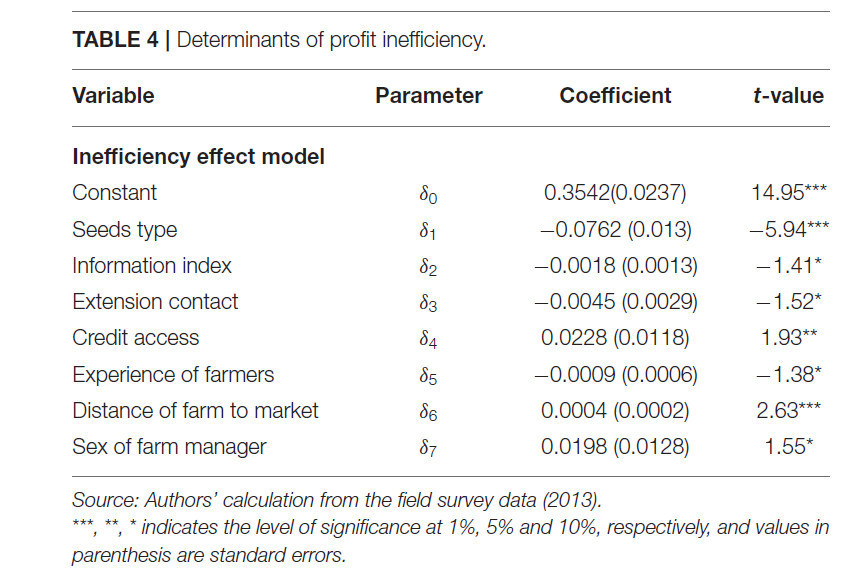Select the Variable column header
863x580 pixels.
coord(113,96)
